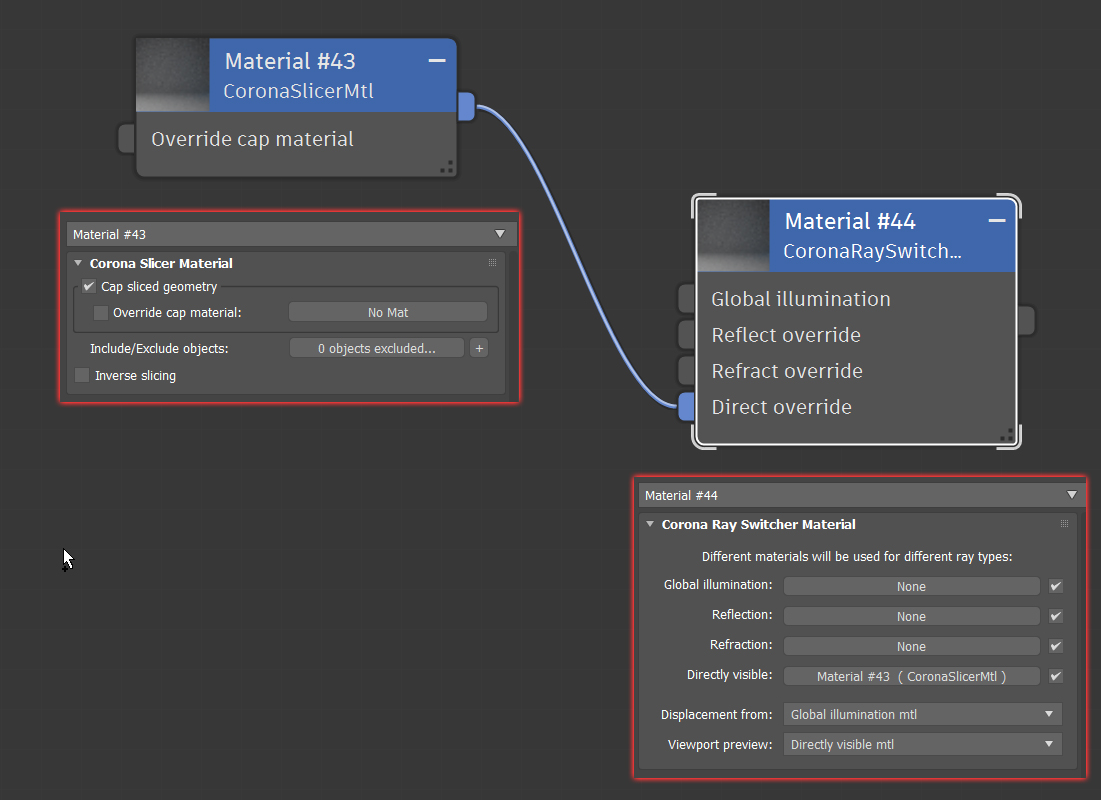Image resolution: width=1101 pixels, height=800 pixels.
Task: Click the Direct override input socket
Action: pyautogui.click(x=687, y=407)
